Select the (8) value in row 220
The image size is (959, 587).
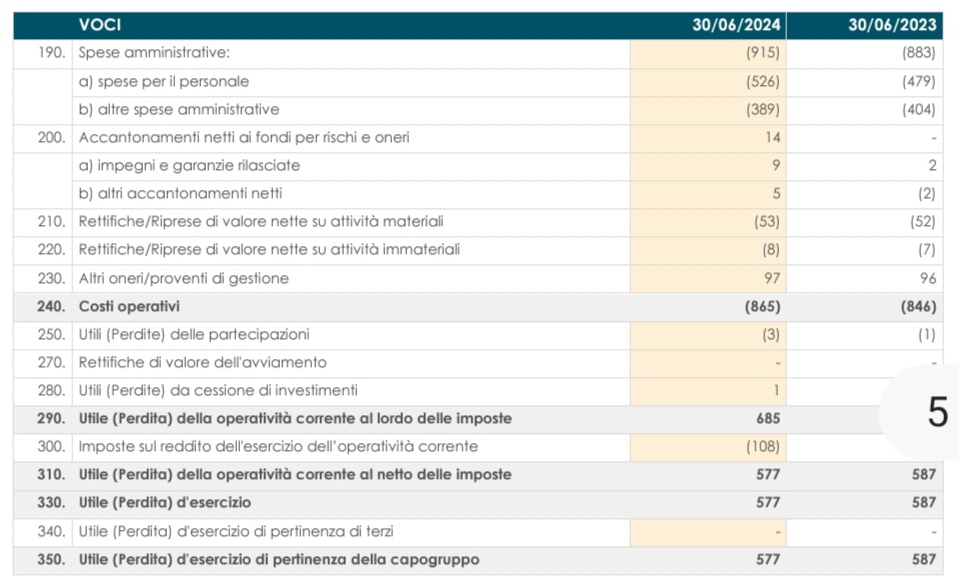[x=771, y=249]
